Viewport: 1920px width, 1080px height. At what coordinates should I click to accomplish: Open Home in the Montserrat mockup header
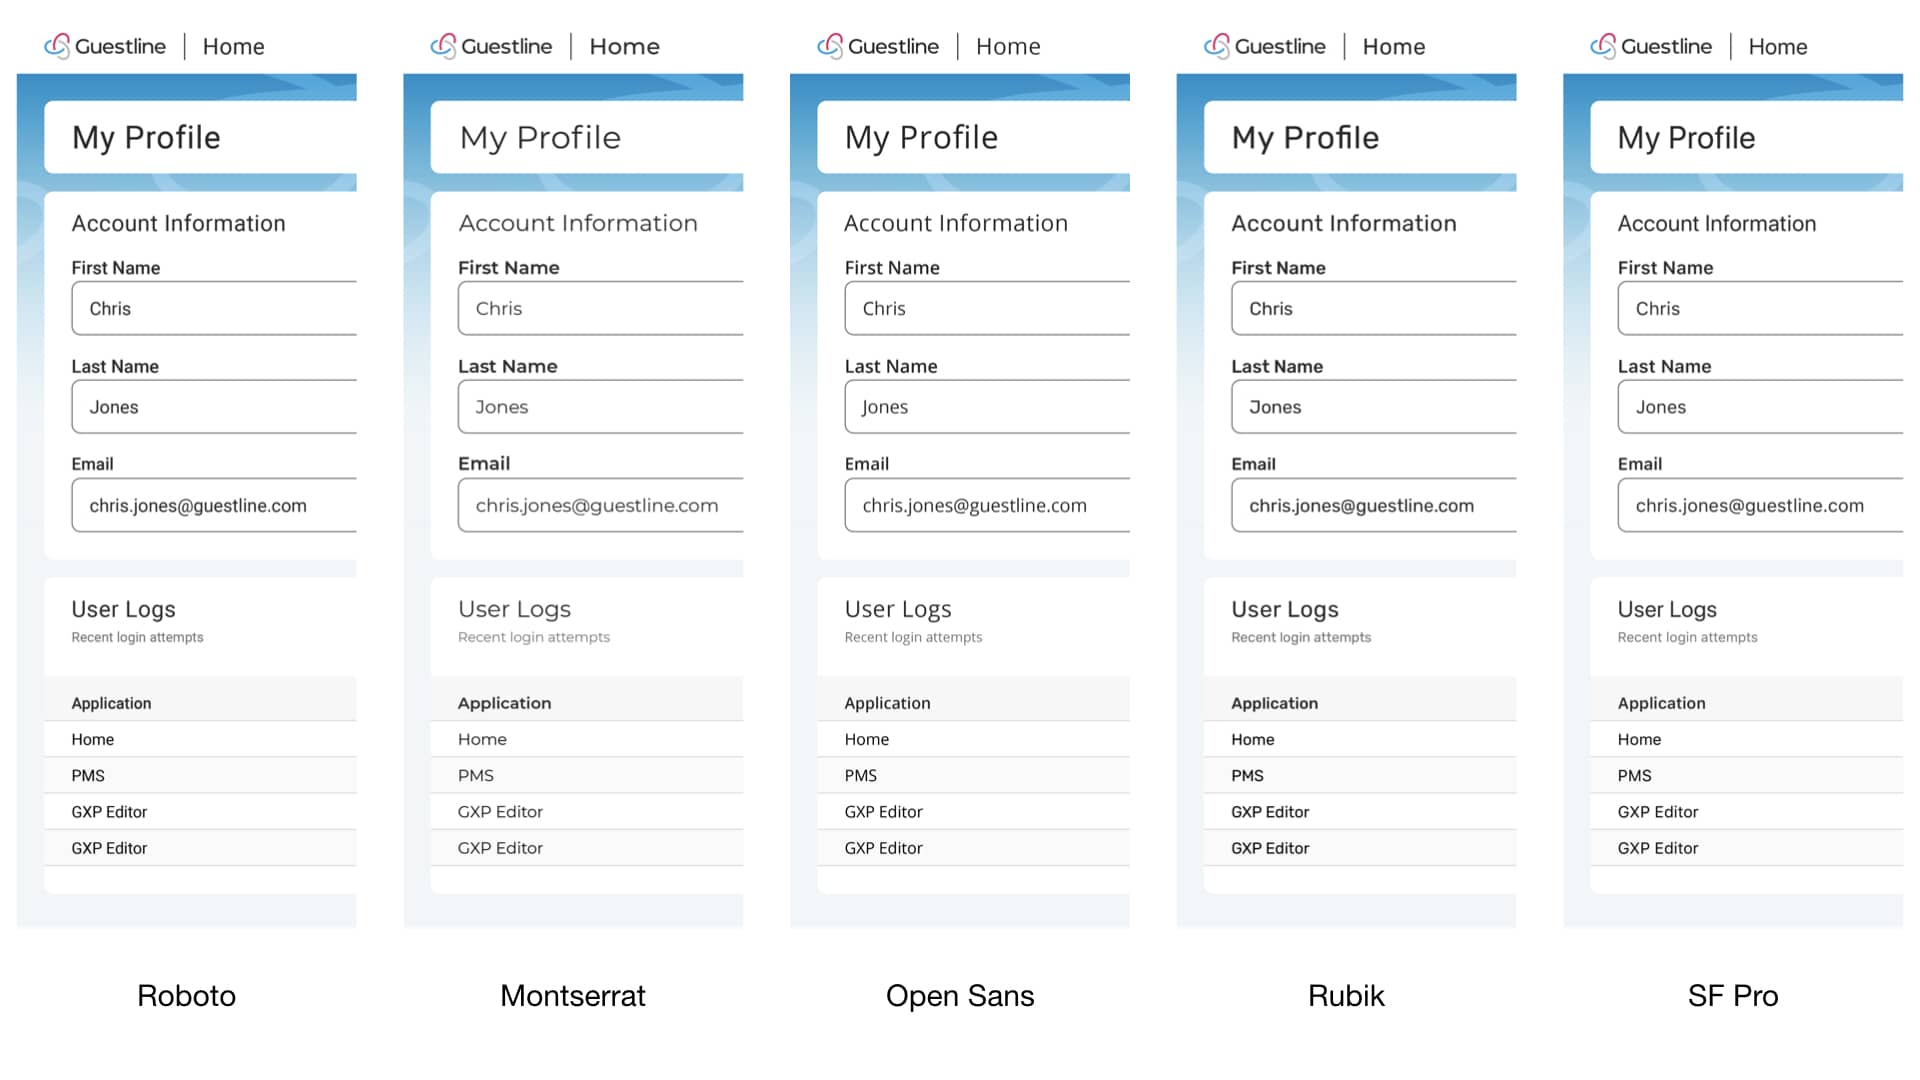[x=624, y=46]
